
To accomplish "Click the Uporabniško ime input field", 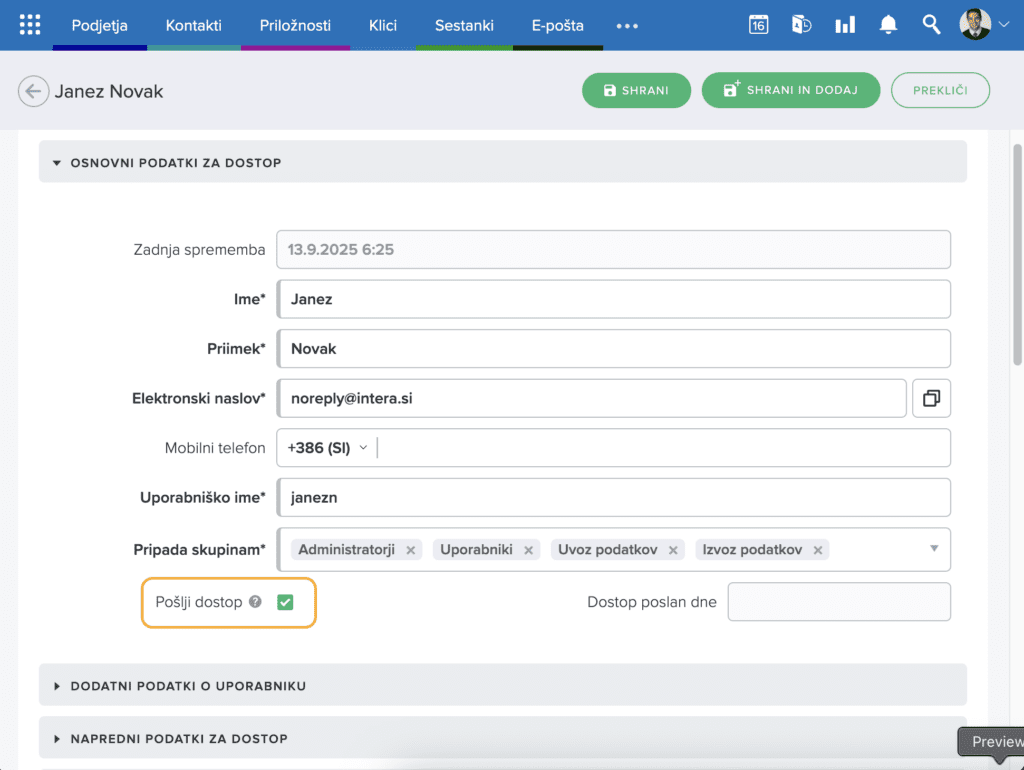I will (613, 497).
